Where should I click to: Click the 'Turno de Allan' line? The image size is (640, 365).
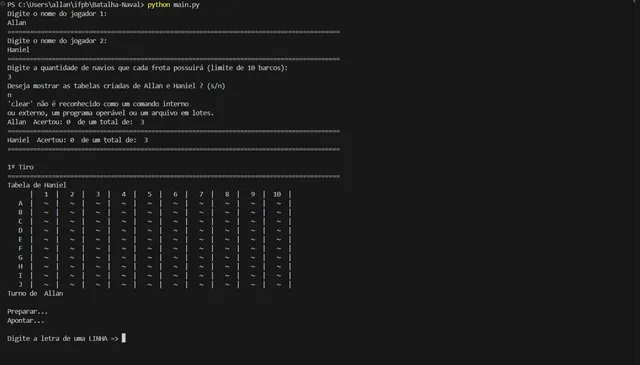[x=35, y=293]
